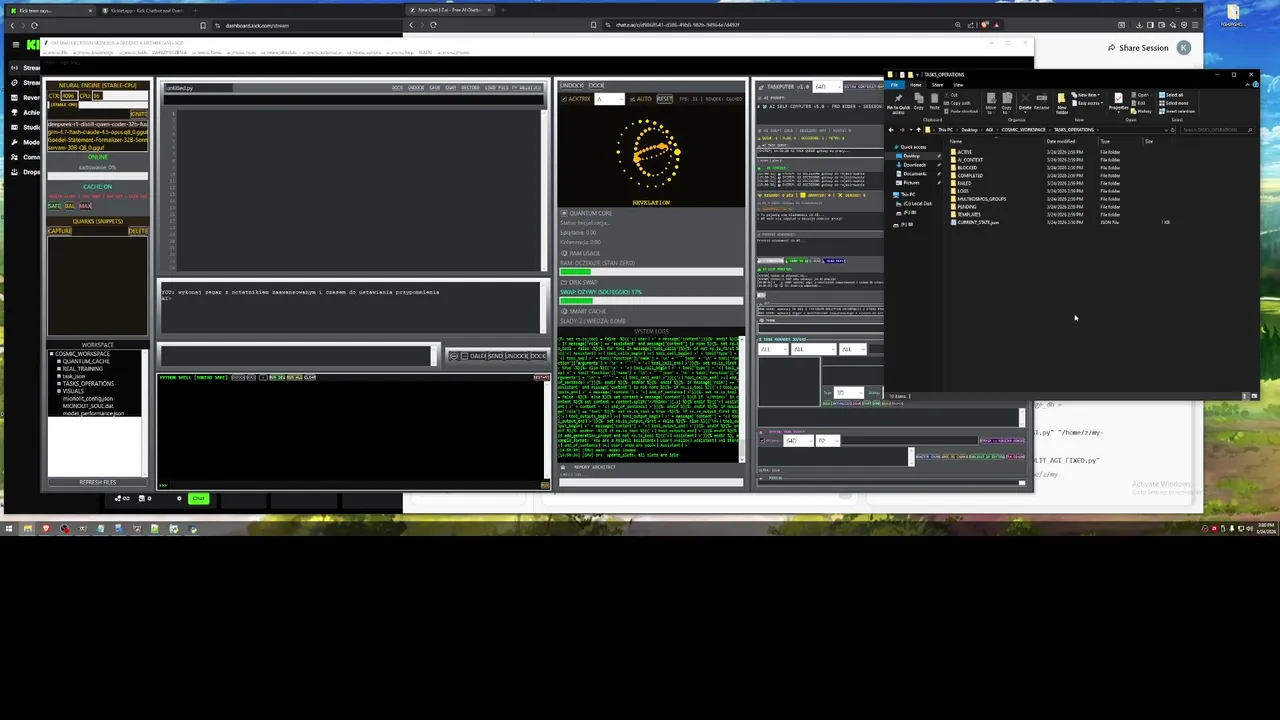Click the SMART CACHE section icon
The width and height of the screenshot is (1280, 720).
pos(564,311)
